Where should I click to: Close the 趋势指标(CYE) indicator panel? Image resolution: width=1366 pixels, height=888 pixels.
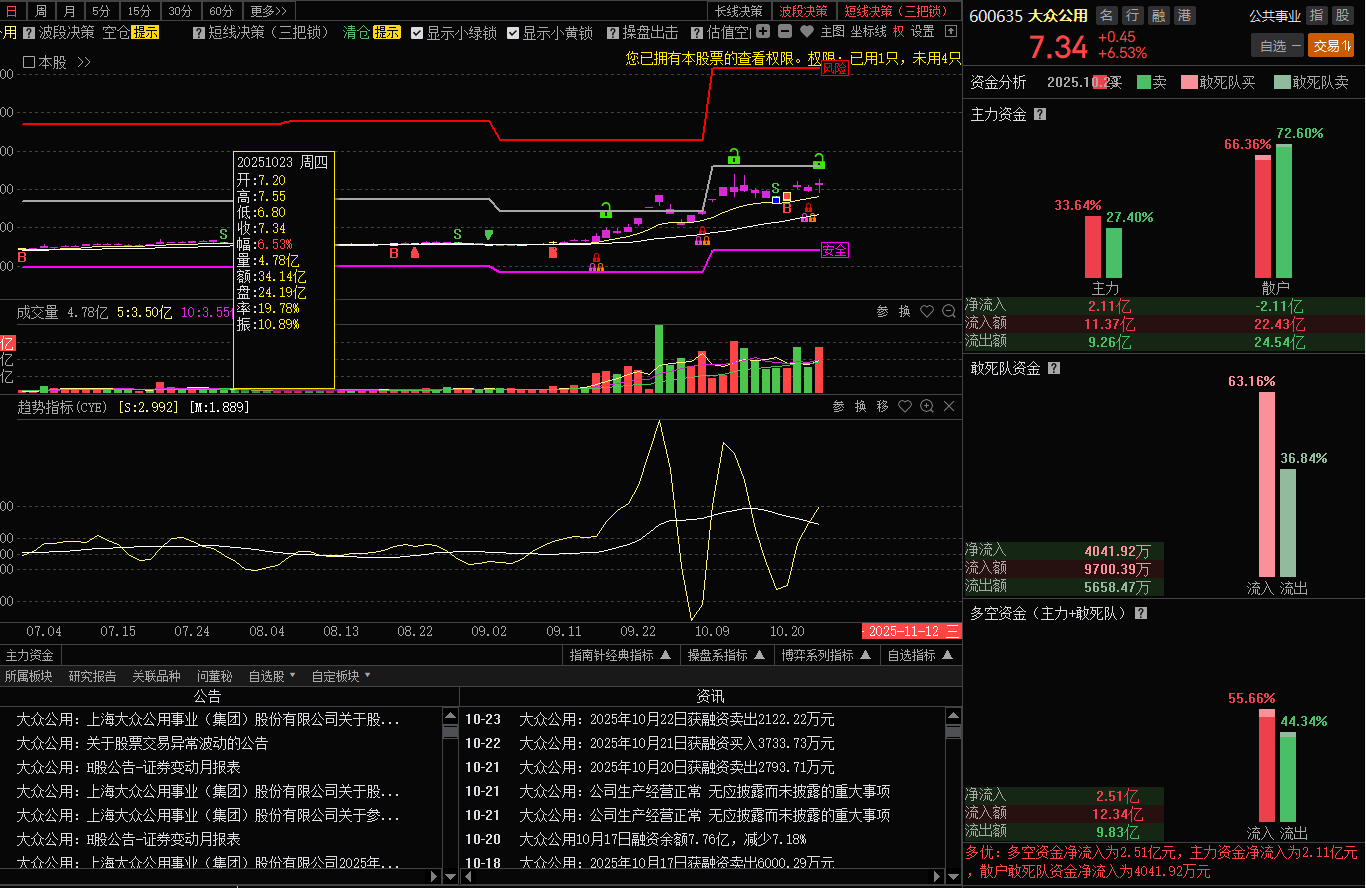[949, 406]
